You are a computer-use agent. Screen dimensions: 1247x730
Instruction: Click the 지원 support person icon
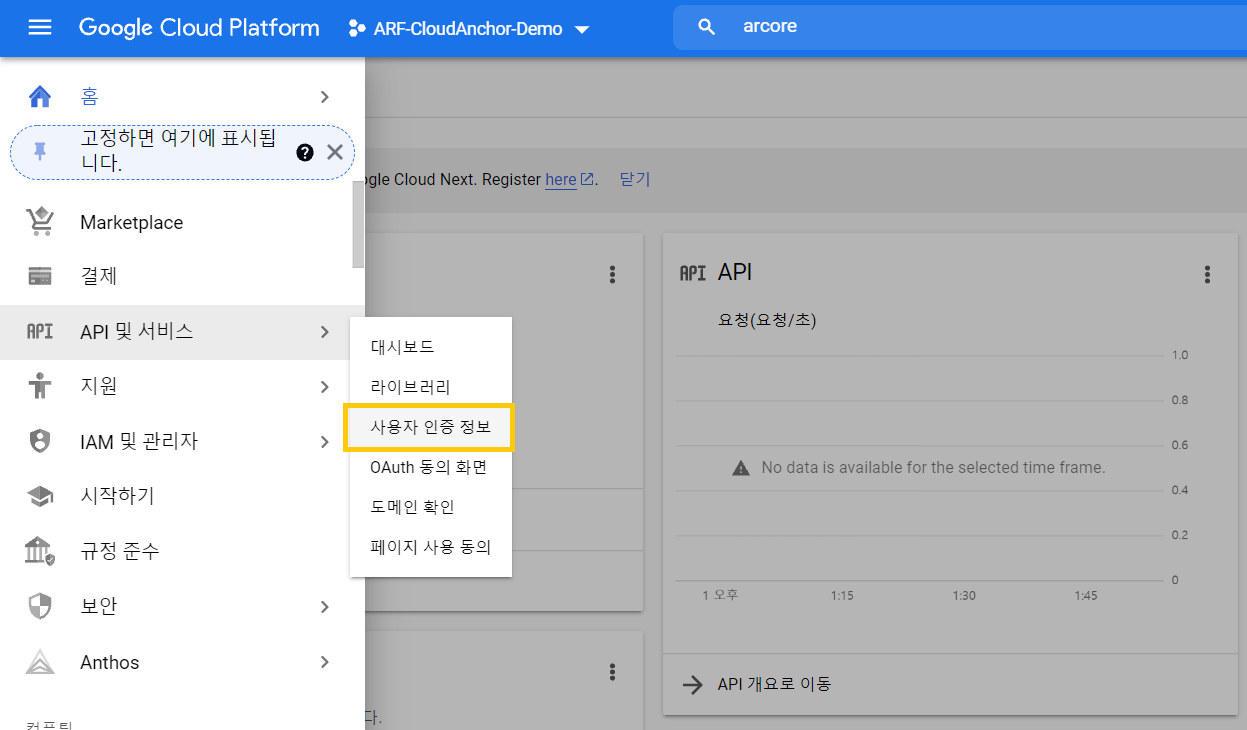tap(39, 386)
